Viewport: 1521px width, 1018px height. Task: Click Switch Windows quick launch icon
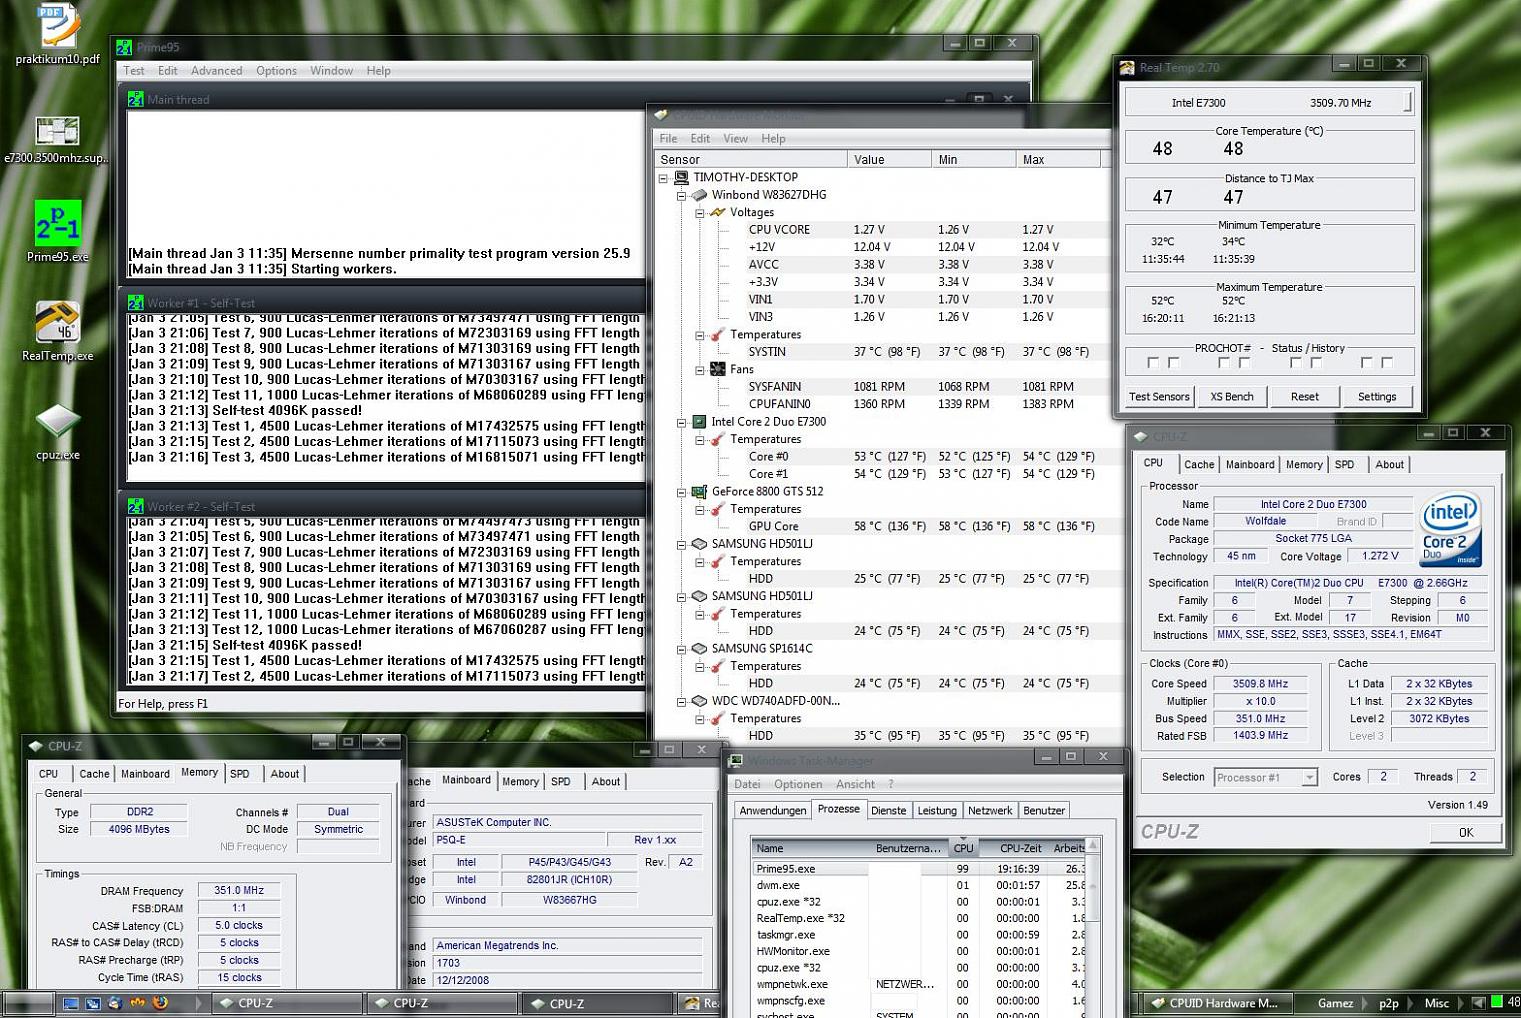point(92,1003)
